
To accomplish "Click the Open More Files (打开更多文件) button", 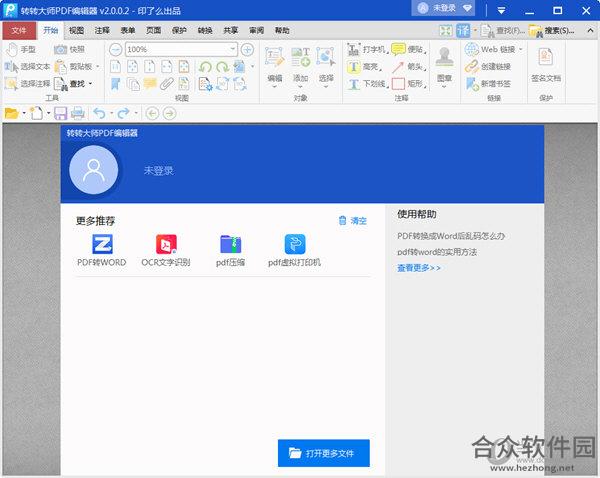I will point(324,453).
